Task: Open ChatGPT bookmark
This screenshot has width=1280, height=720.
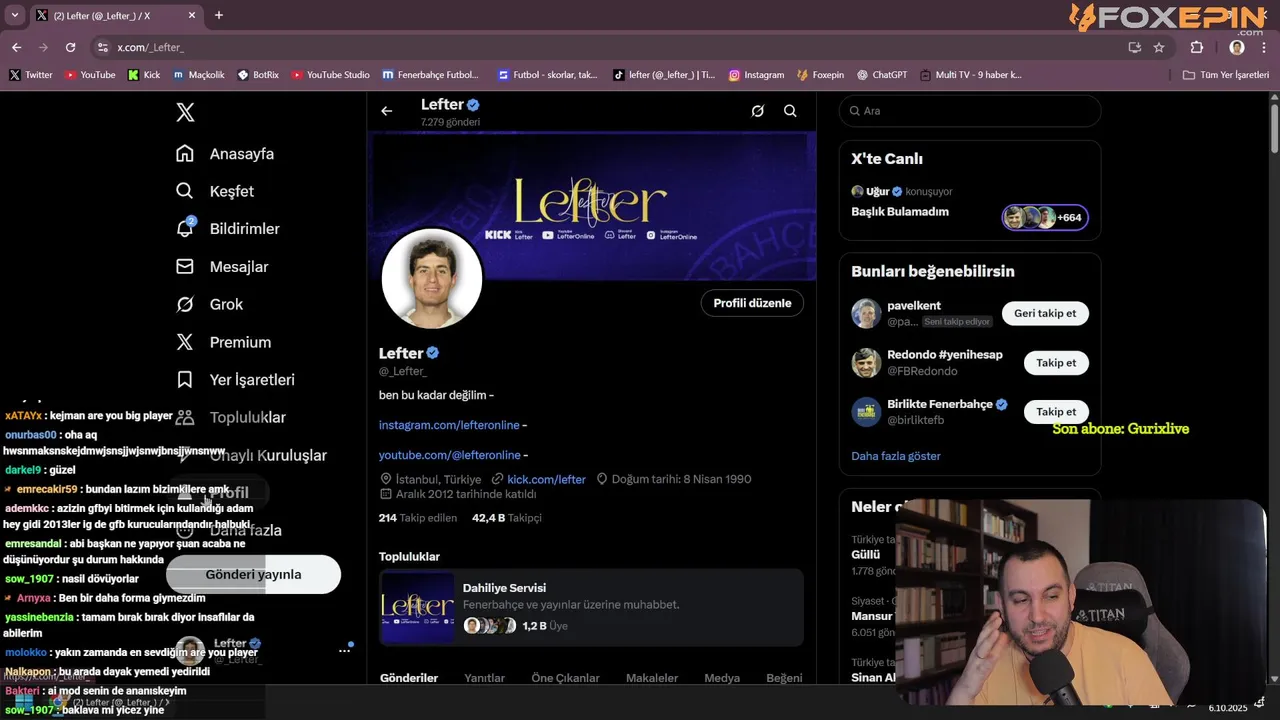Action: 882,75
